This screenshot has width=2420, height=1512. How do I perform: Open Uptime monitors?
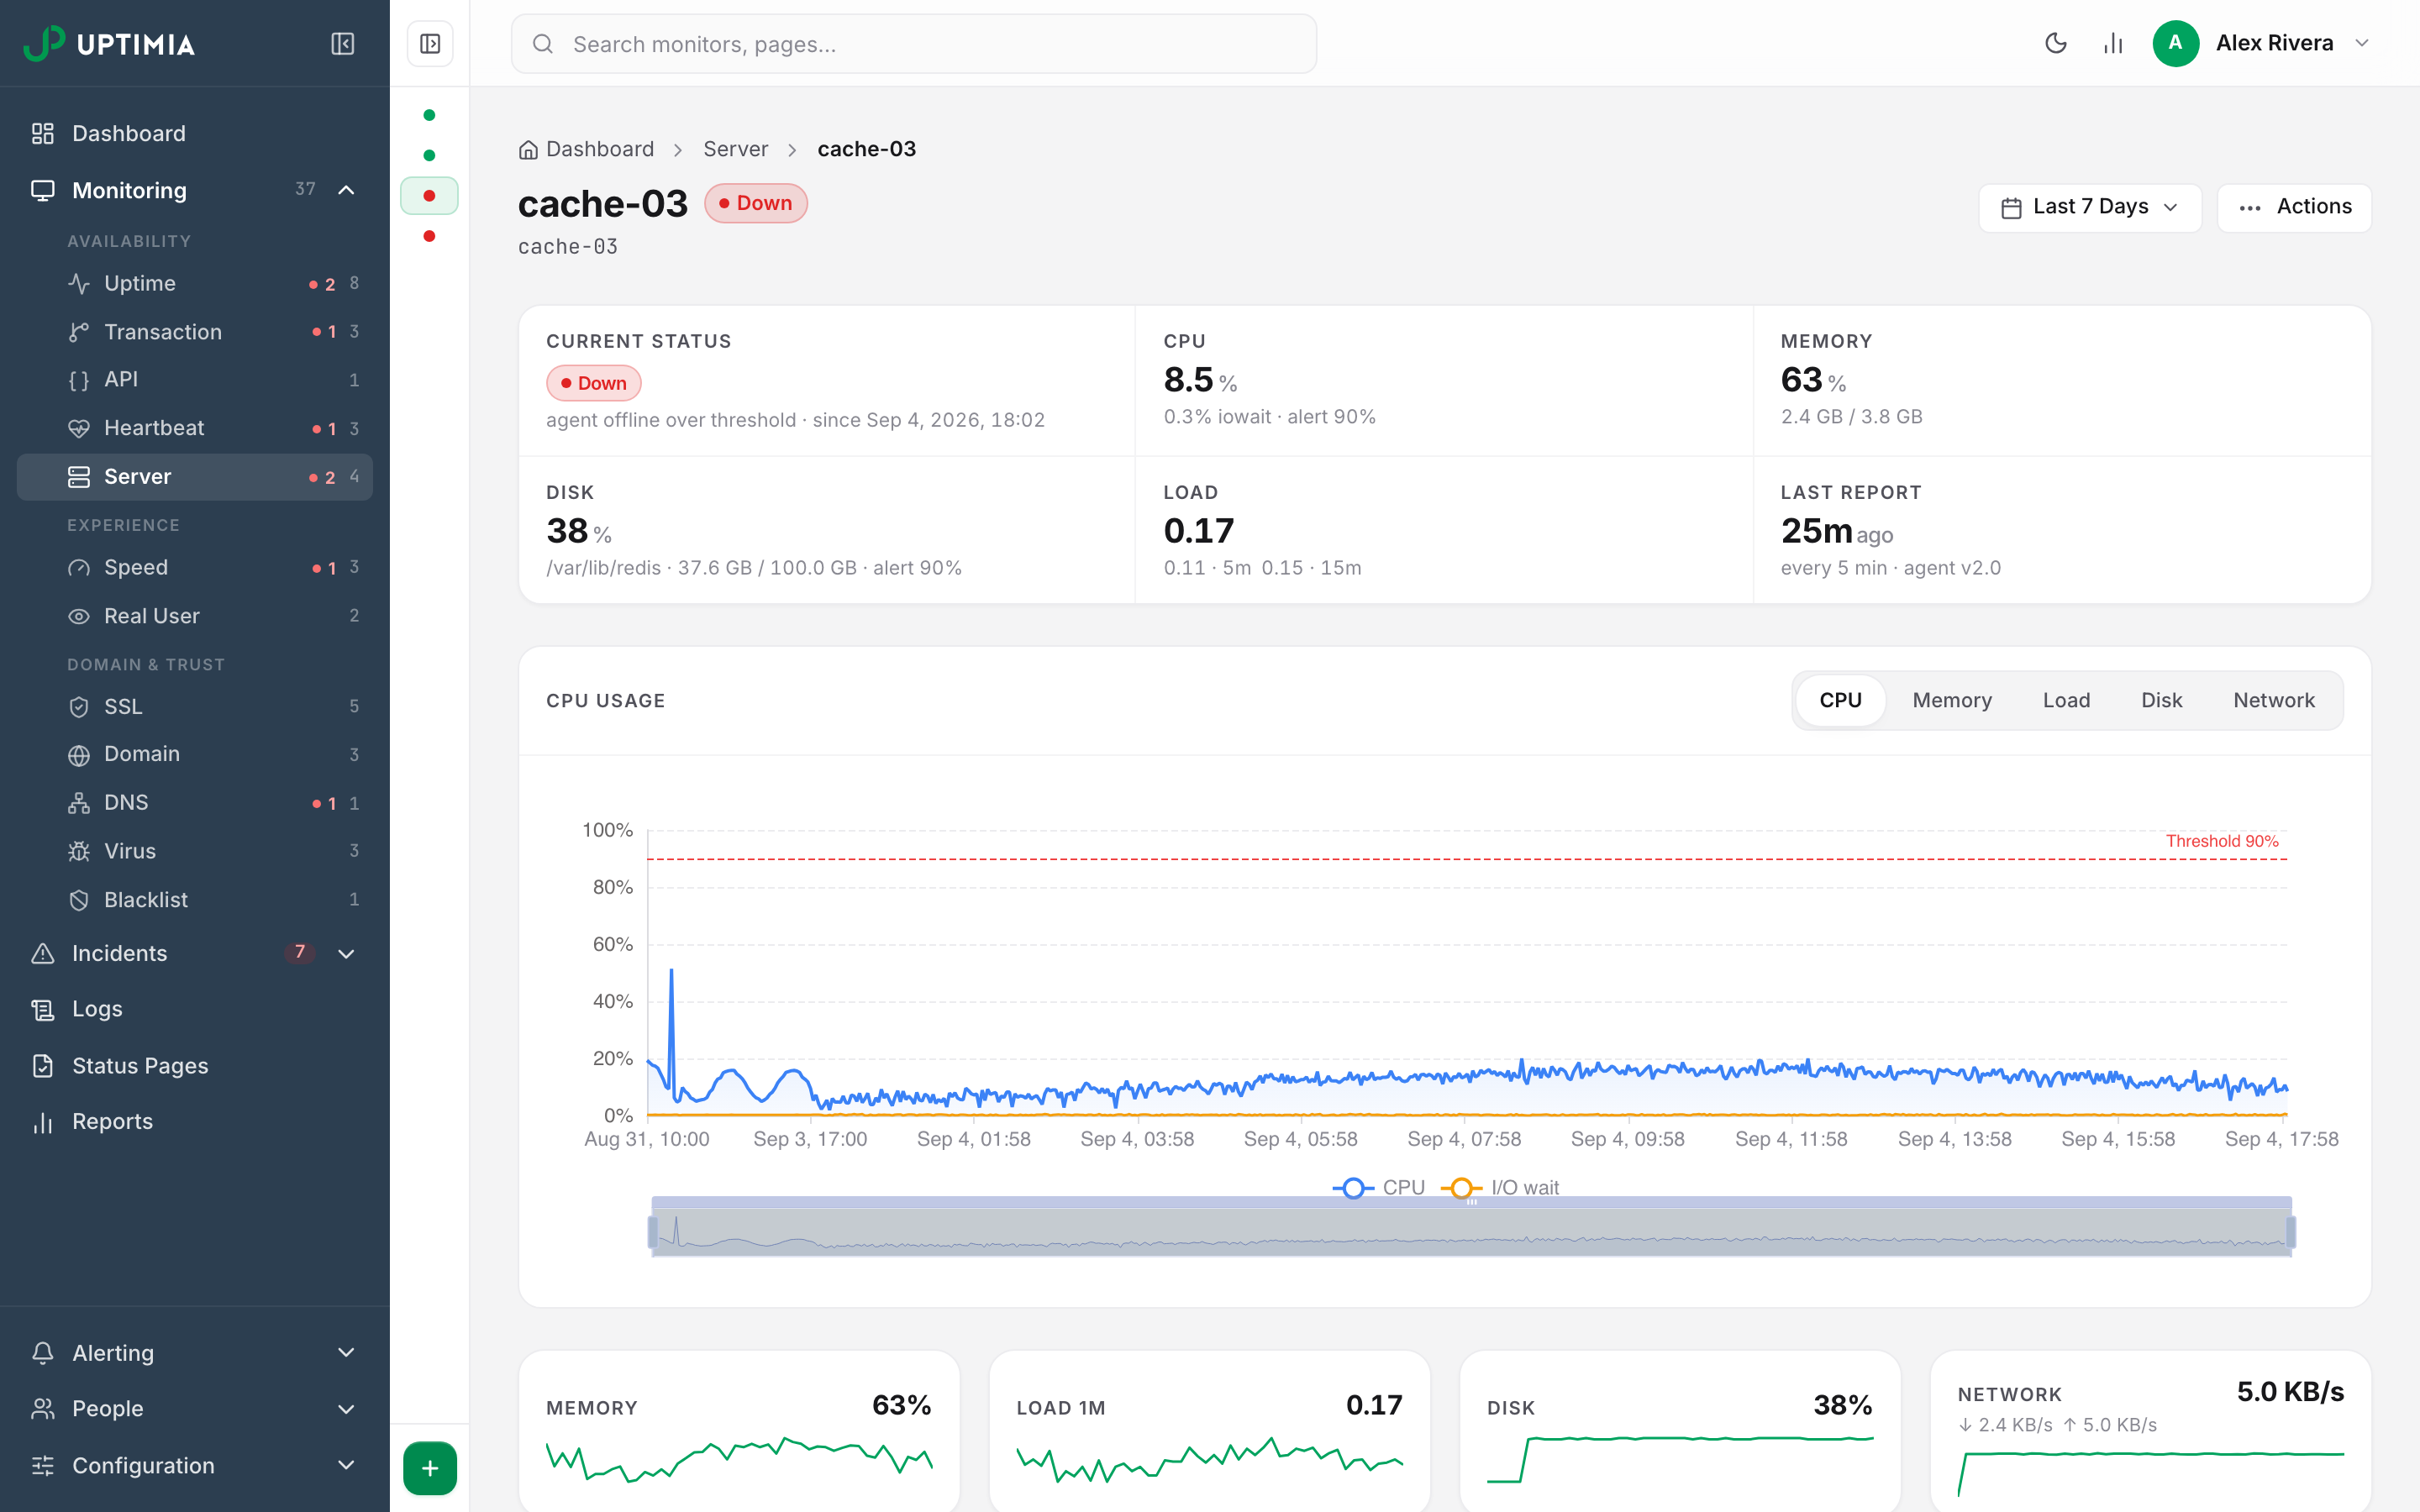[x=195, y=283]
